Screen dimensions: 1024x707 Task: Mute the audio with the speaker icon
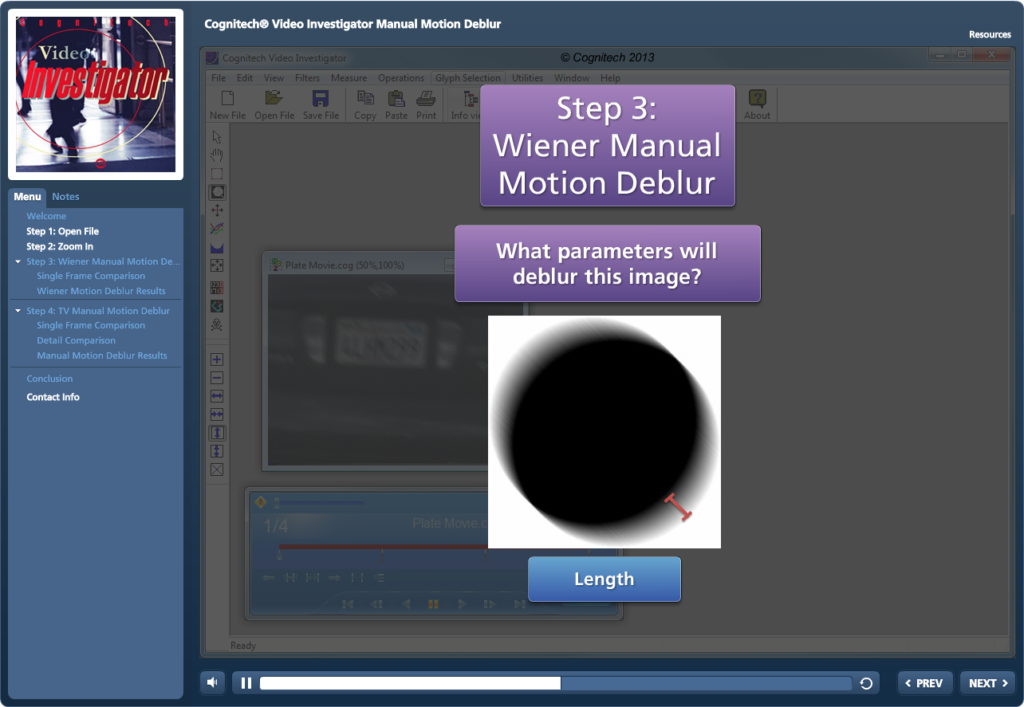click(x=211, y=682)
